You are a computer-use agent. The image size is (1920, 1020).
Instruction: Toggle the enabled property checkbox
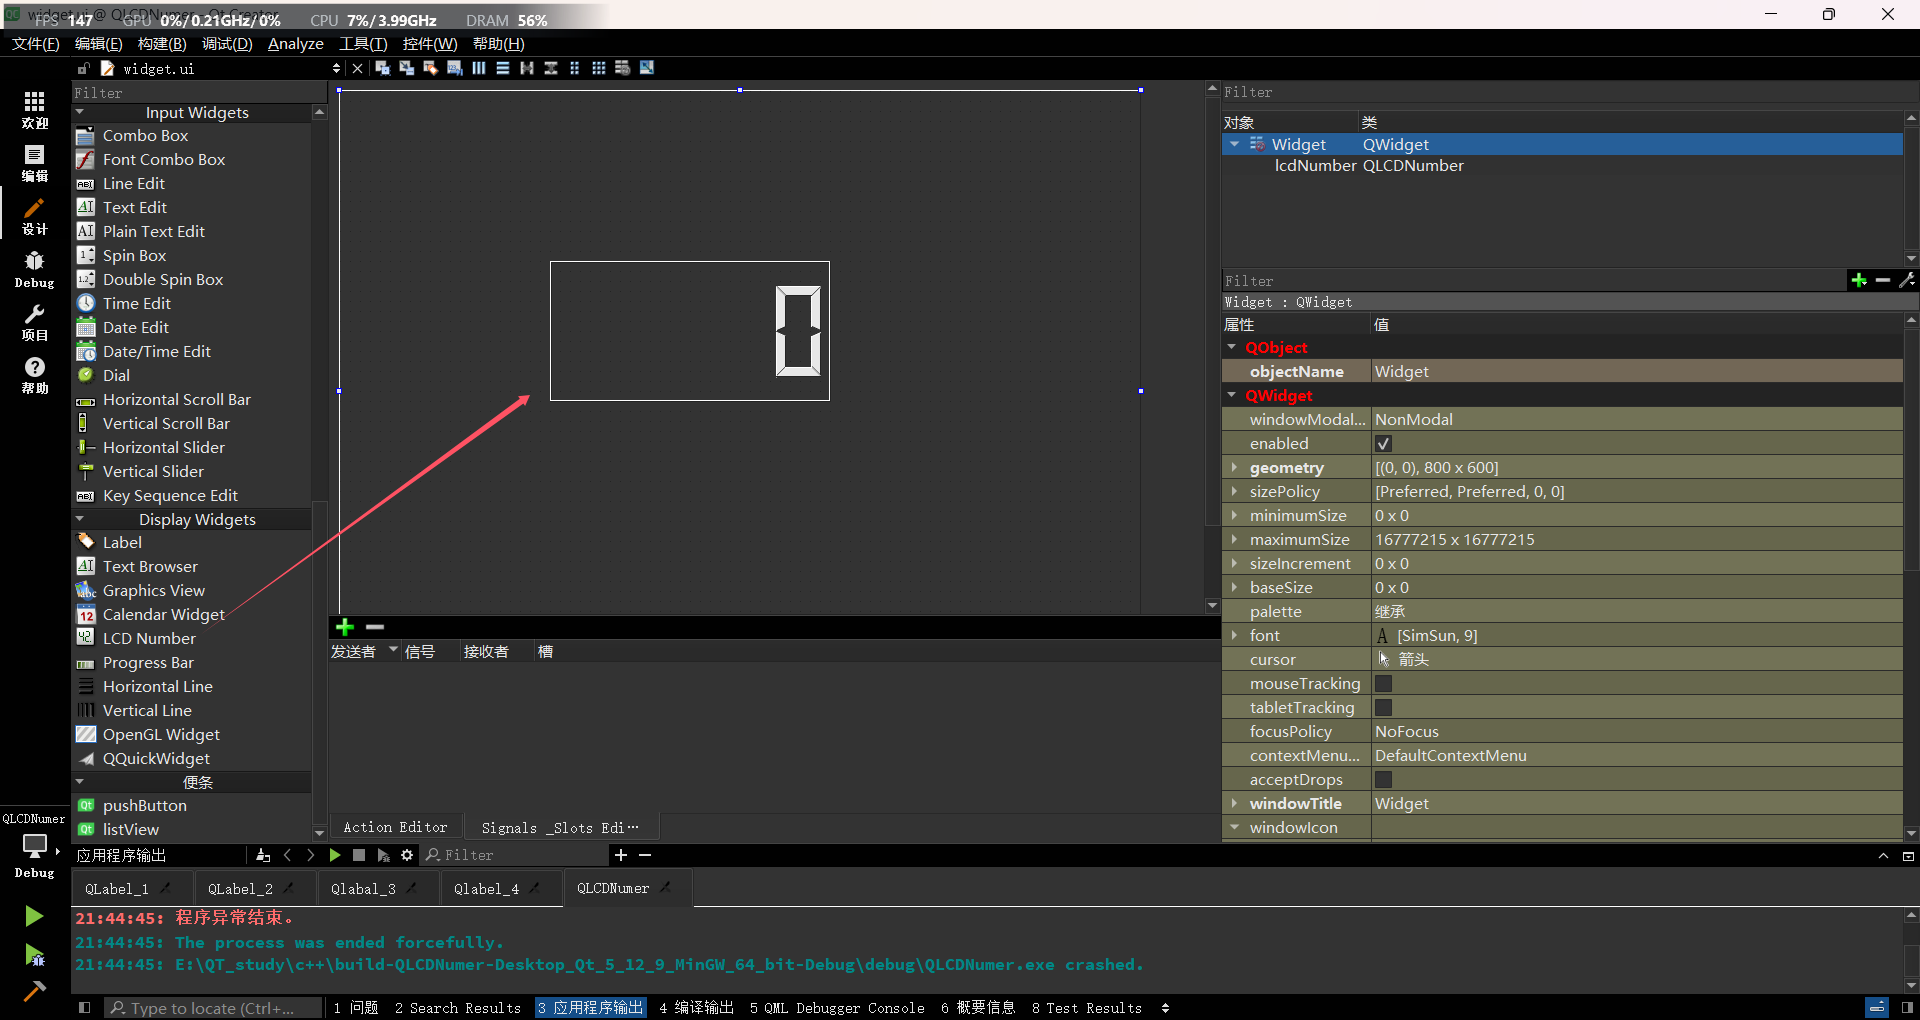coord(1383,443)
